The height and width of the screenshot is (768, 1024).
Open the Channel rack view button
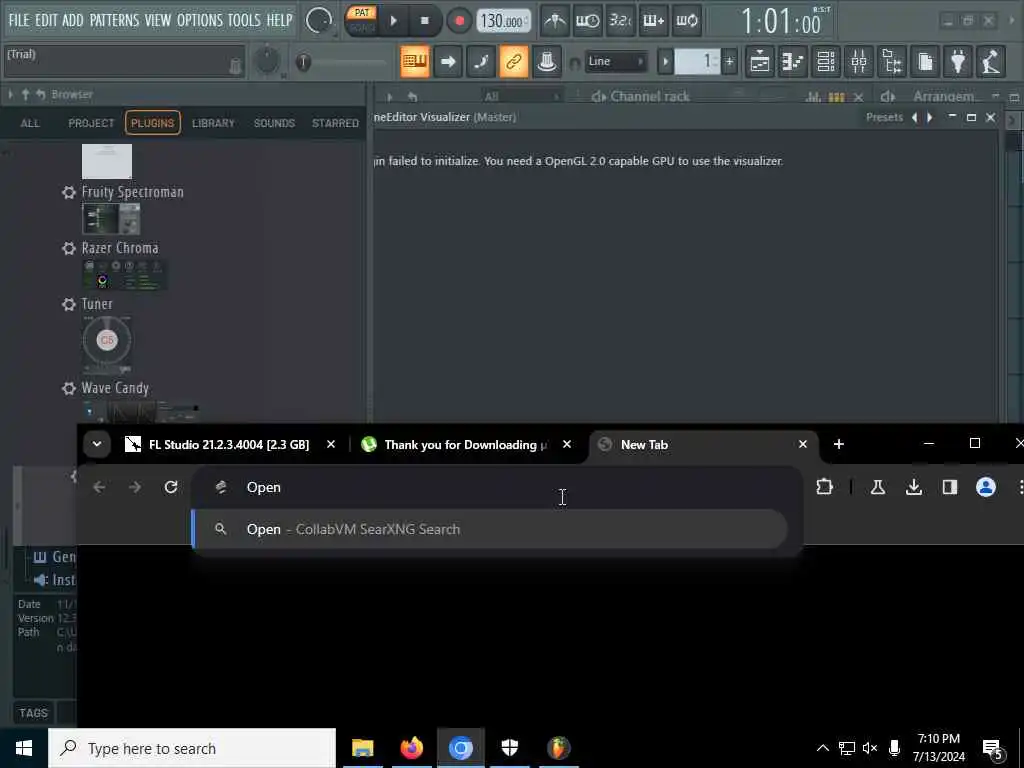point(826,61)
